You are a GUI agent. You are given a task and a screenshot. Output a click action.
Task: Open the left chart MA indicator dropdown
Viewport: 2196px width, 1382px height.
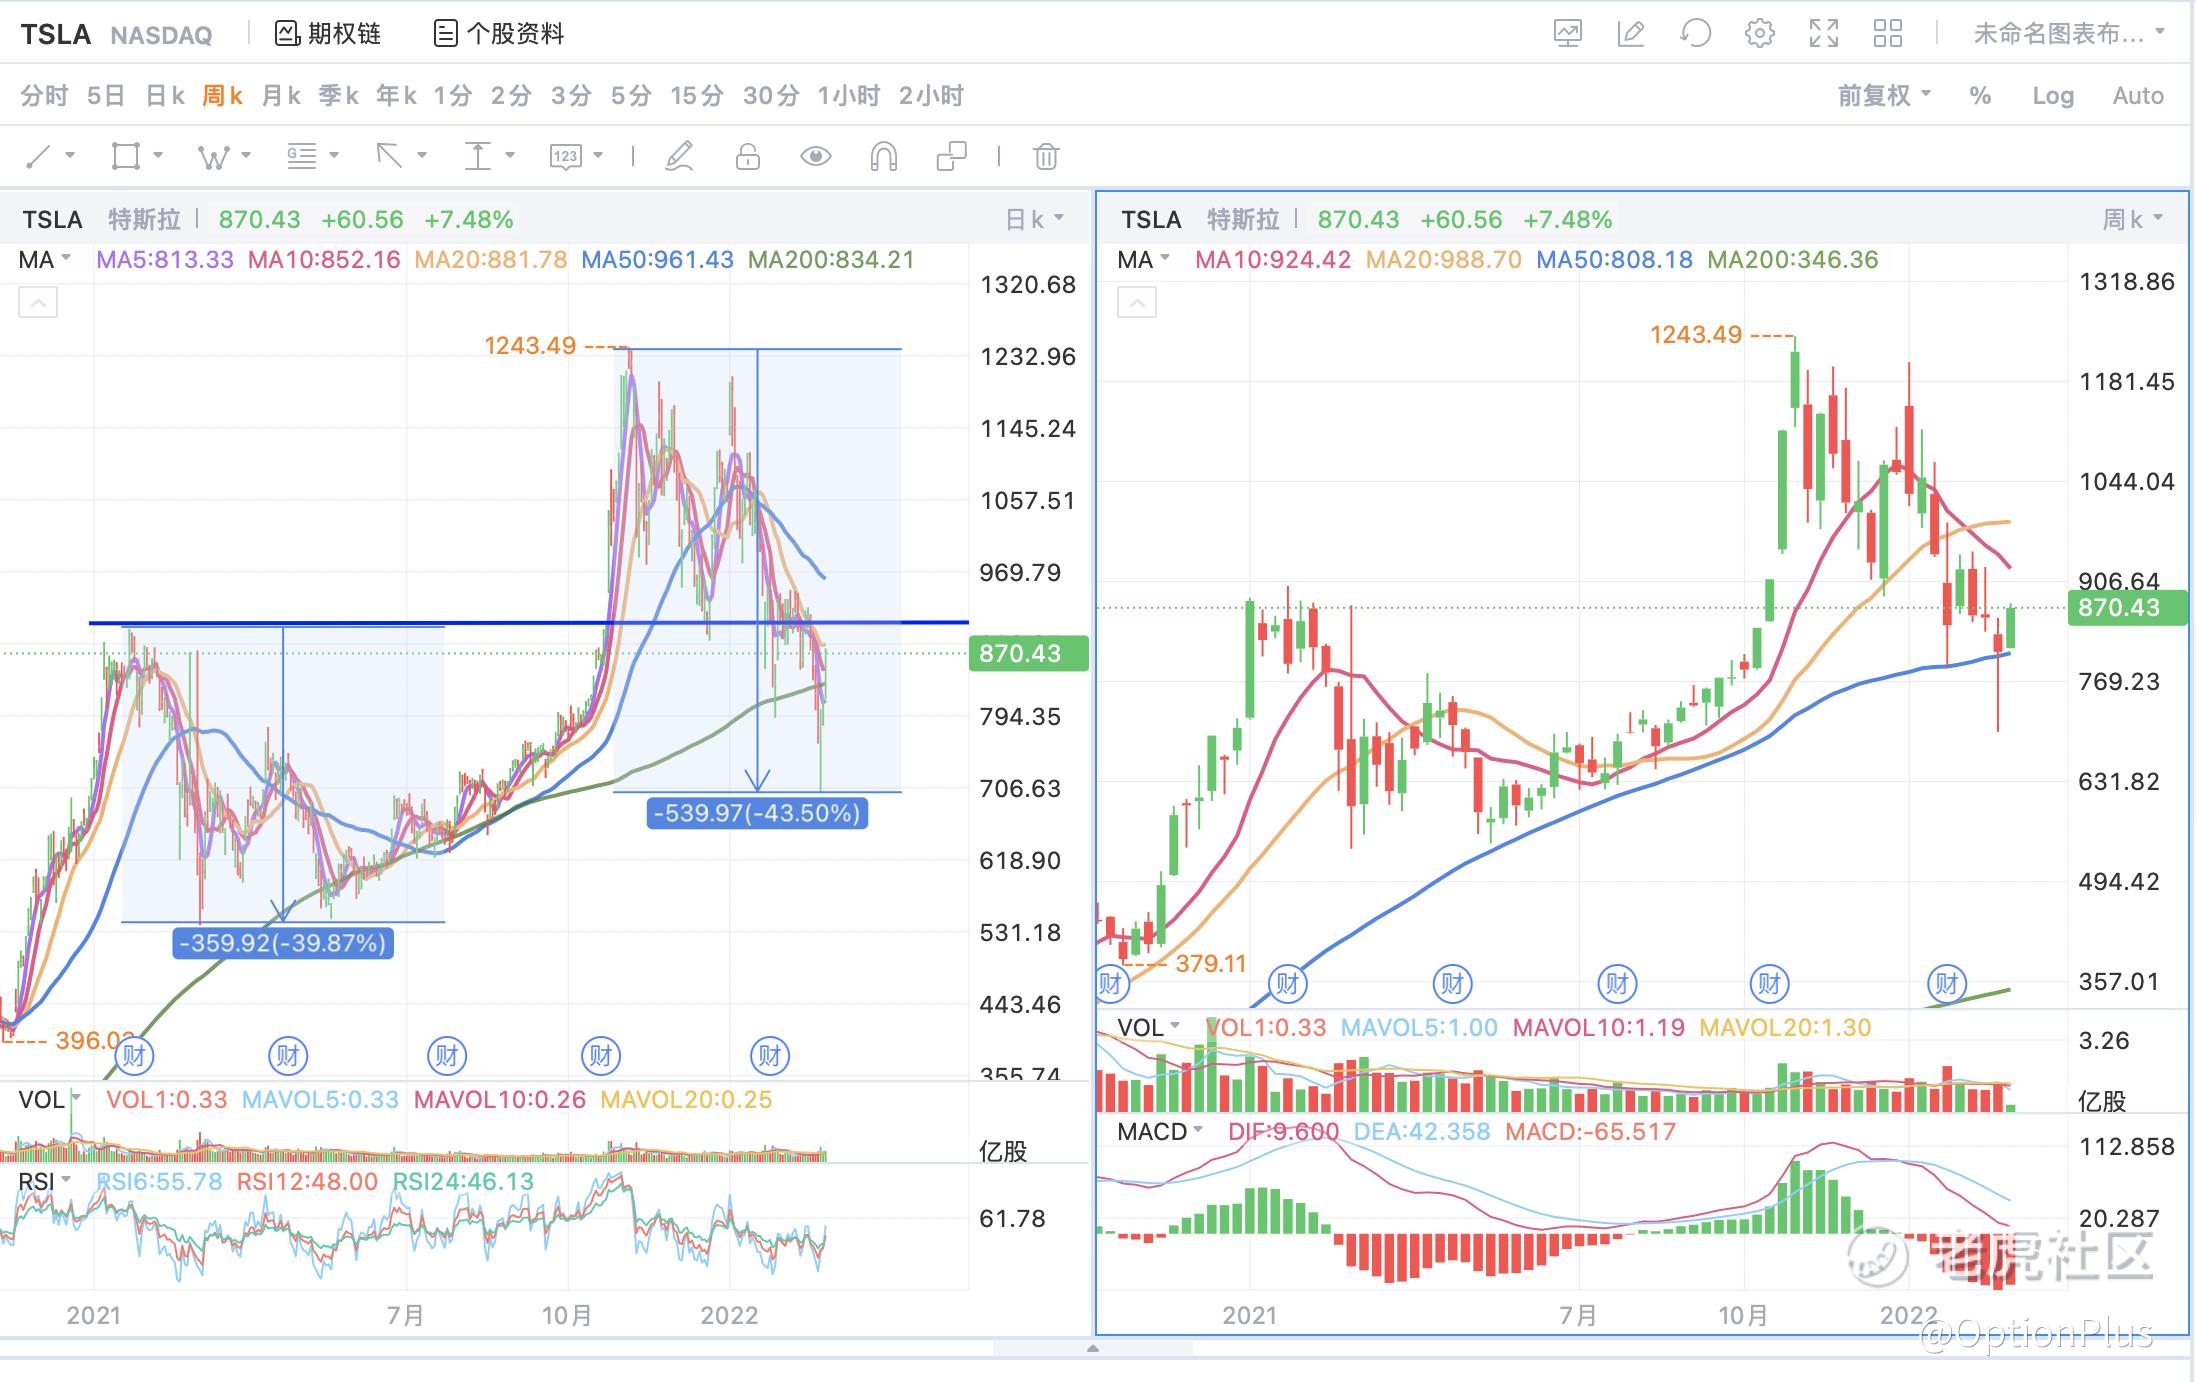click(x=45, y=260)
